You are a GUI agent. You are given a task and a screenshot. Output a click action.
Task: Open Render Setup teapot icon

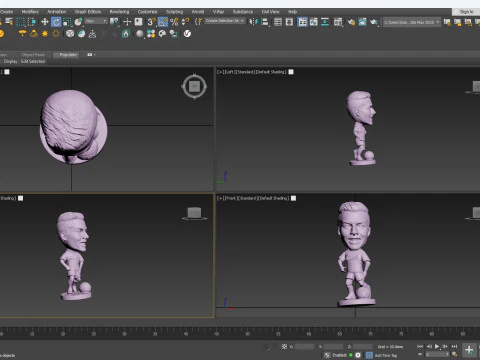tap(351, 22)
